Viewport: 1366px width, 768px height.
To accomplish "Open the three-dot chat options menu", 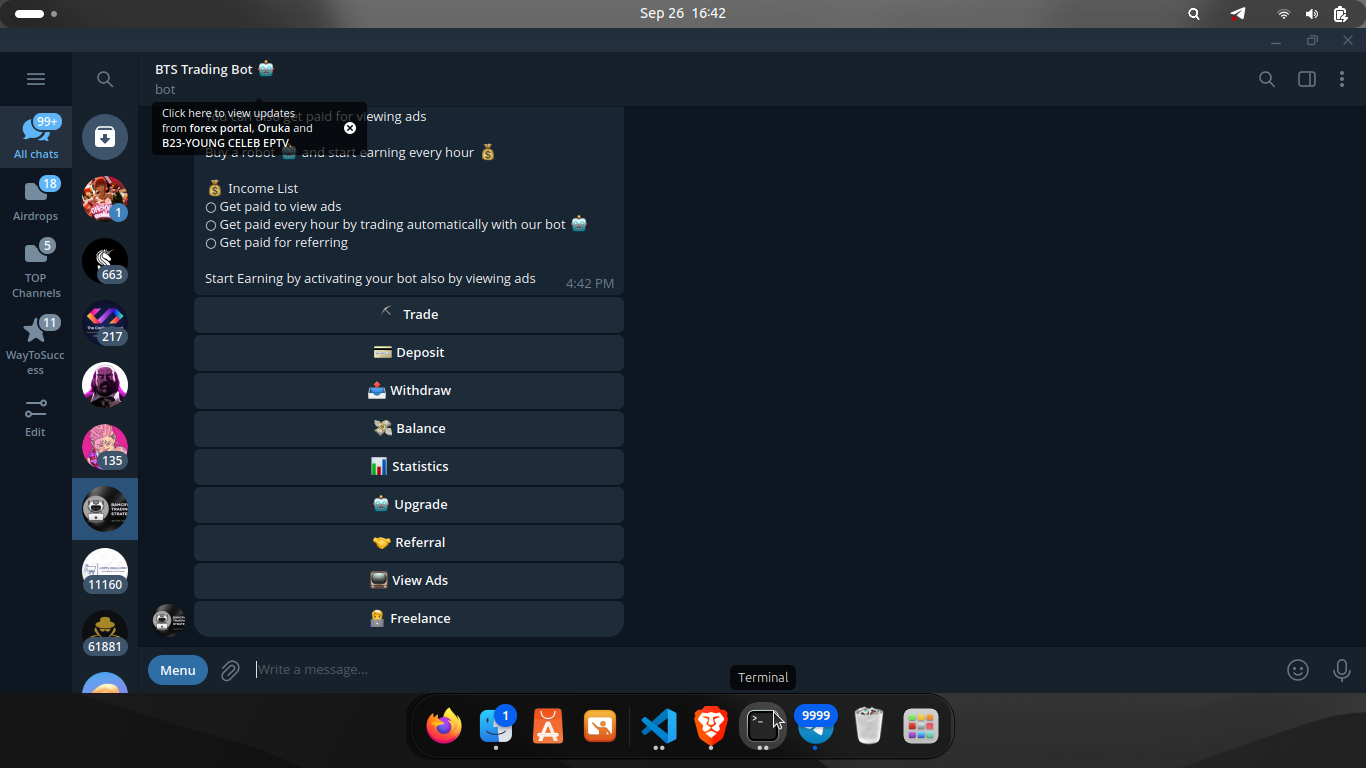I will coord(1342,79).
